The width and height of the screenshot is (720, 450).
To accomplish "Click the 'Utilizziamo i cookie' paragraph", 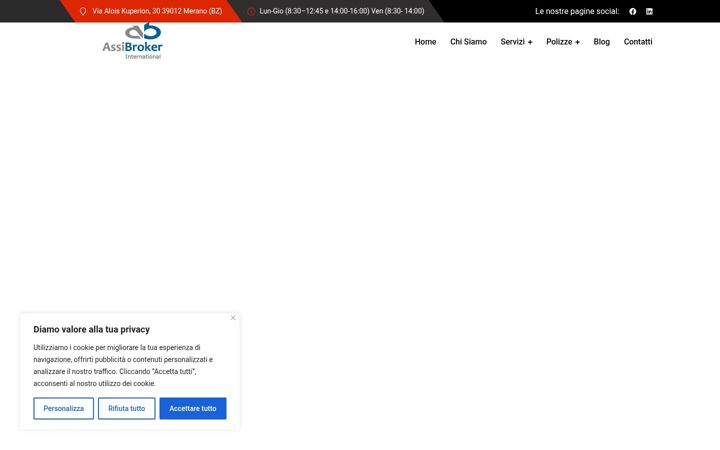I will 123,366.
